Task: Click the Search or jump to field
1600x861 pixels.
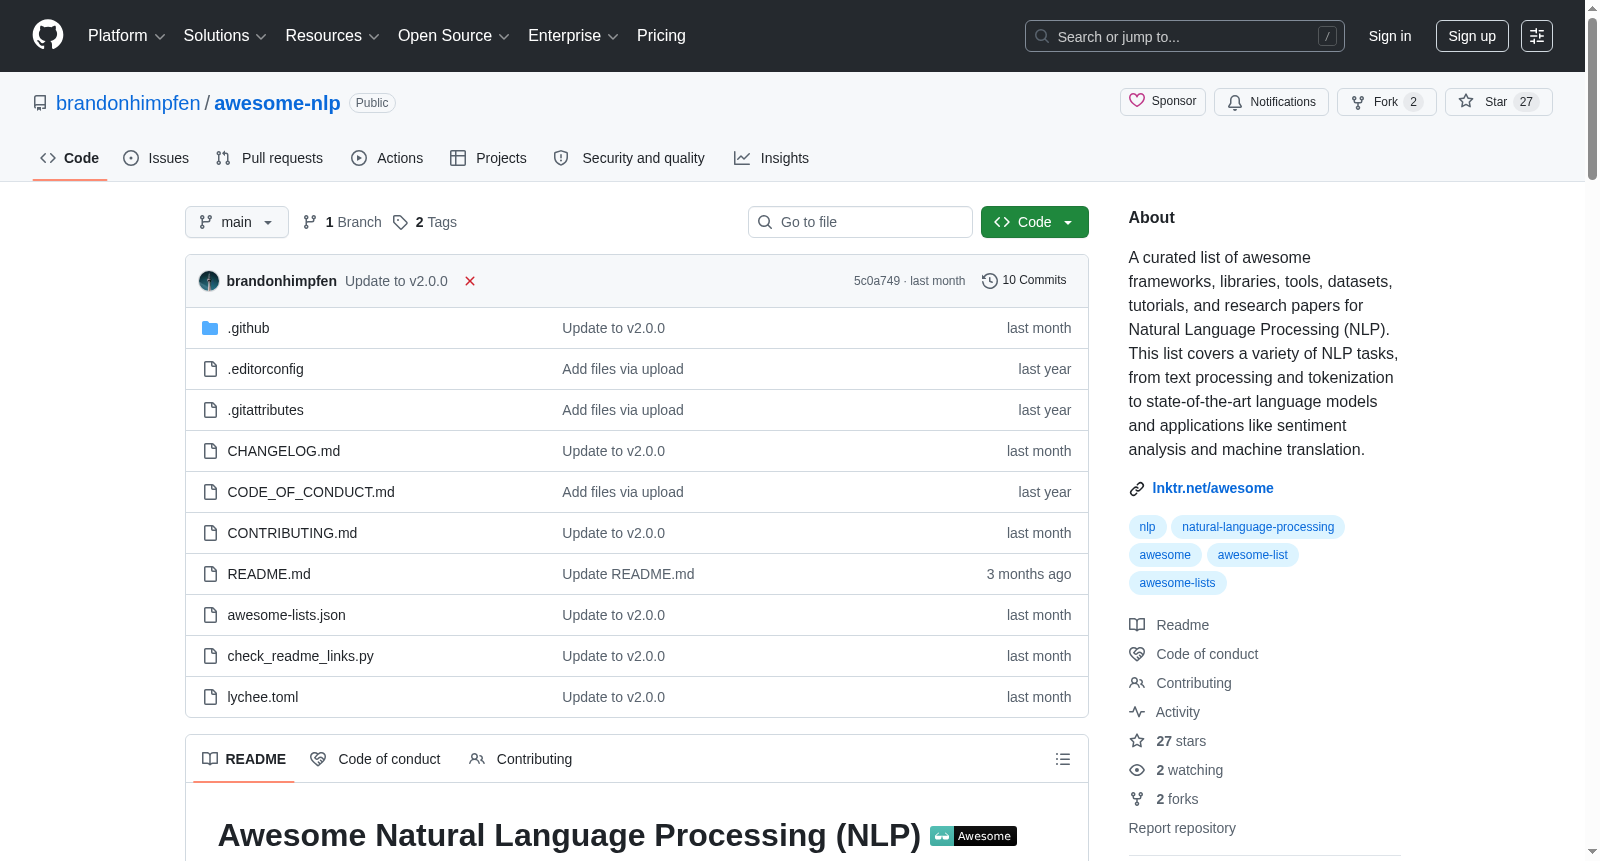Action: coord(1185,36)
